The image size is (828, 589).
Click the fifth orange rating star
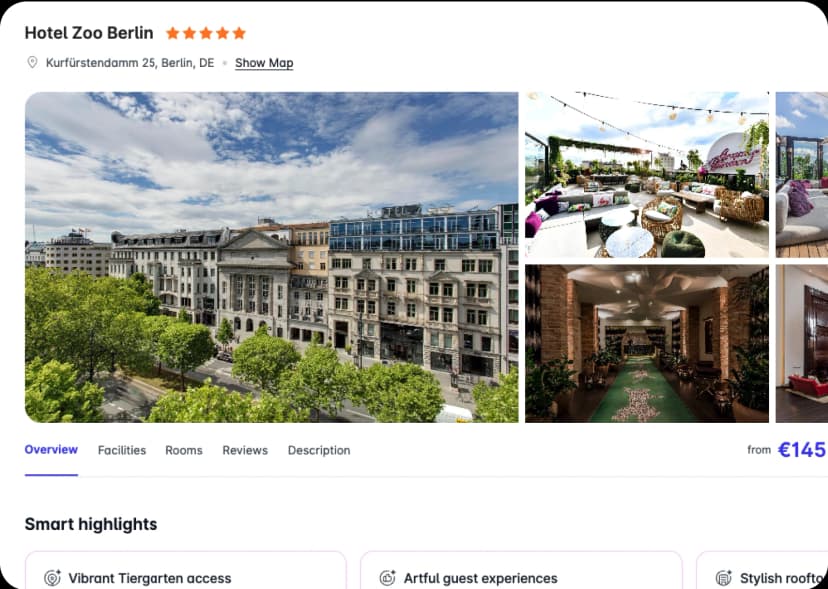[x=239, y=33]
